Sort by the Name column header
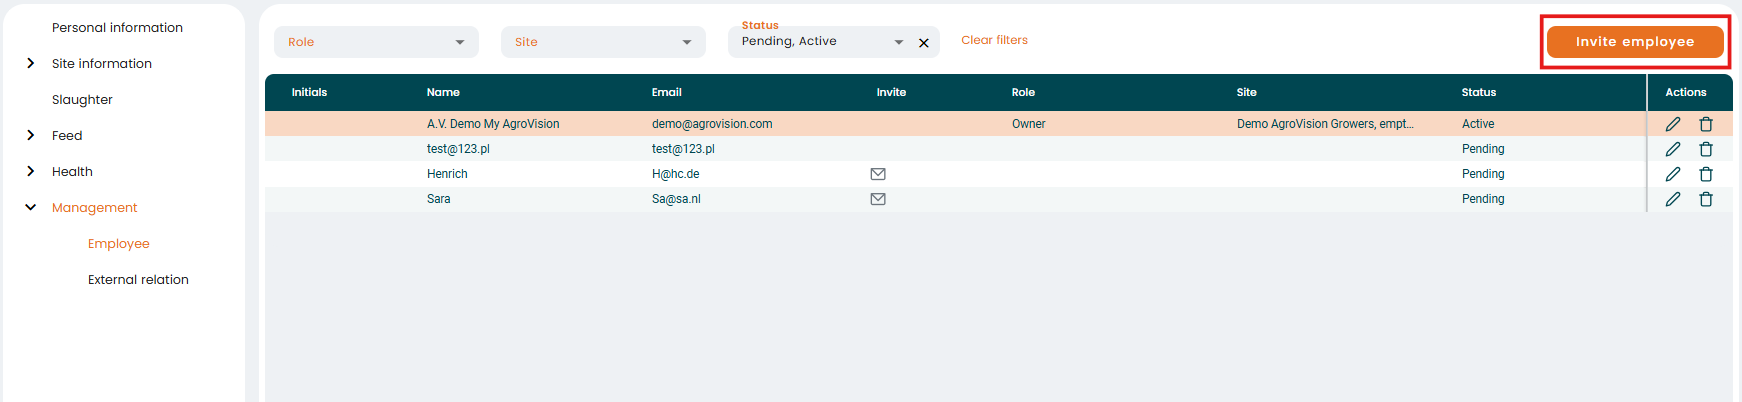 pyautogui.click(x=443, y=92)
